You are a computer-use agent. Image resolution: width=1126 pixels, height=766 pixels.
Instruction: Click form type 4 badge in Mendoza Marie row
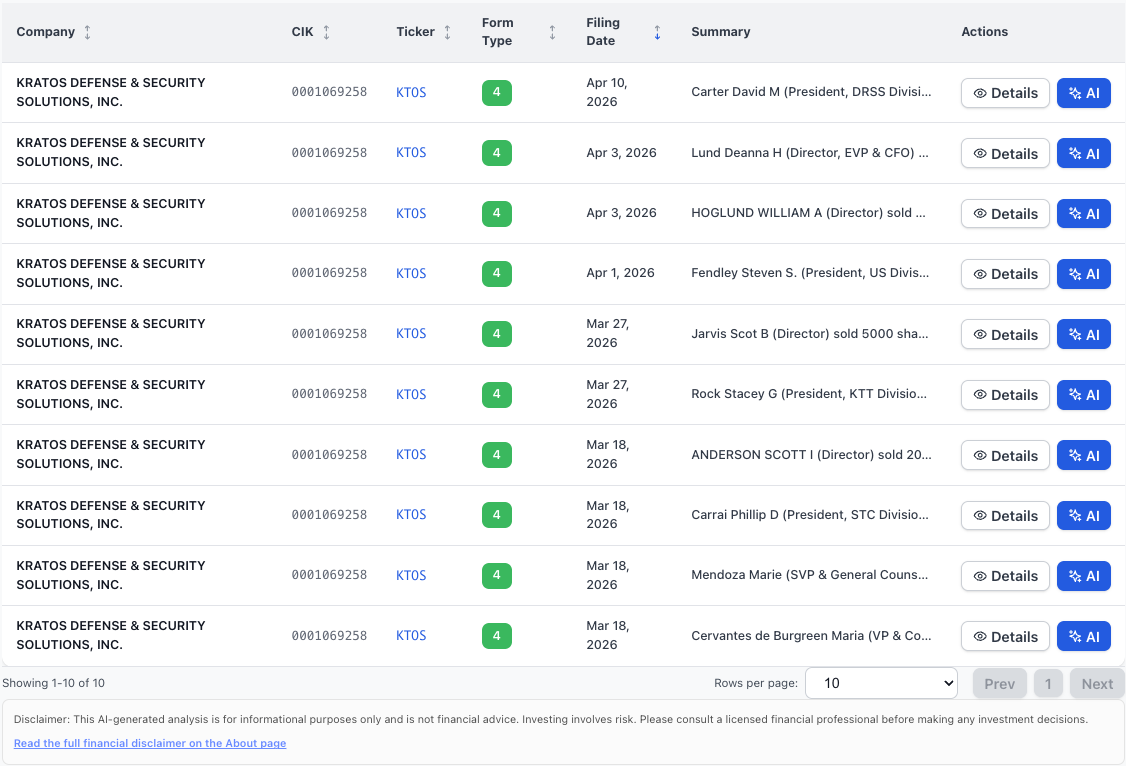[x=496, y=575]
